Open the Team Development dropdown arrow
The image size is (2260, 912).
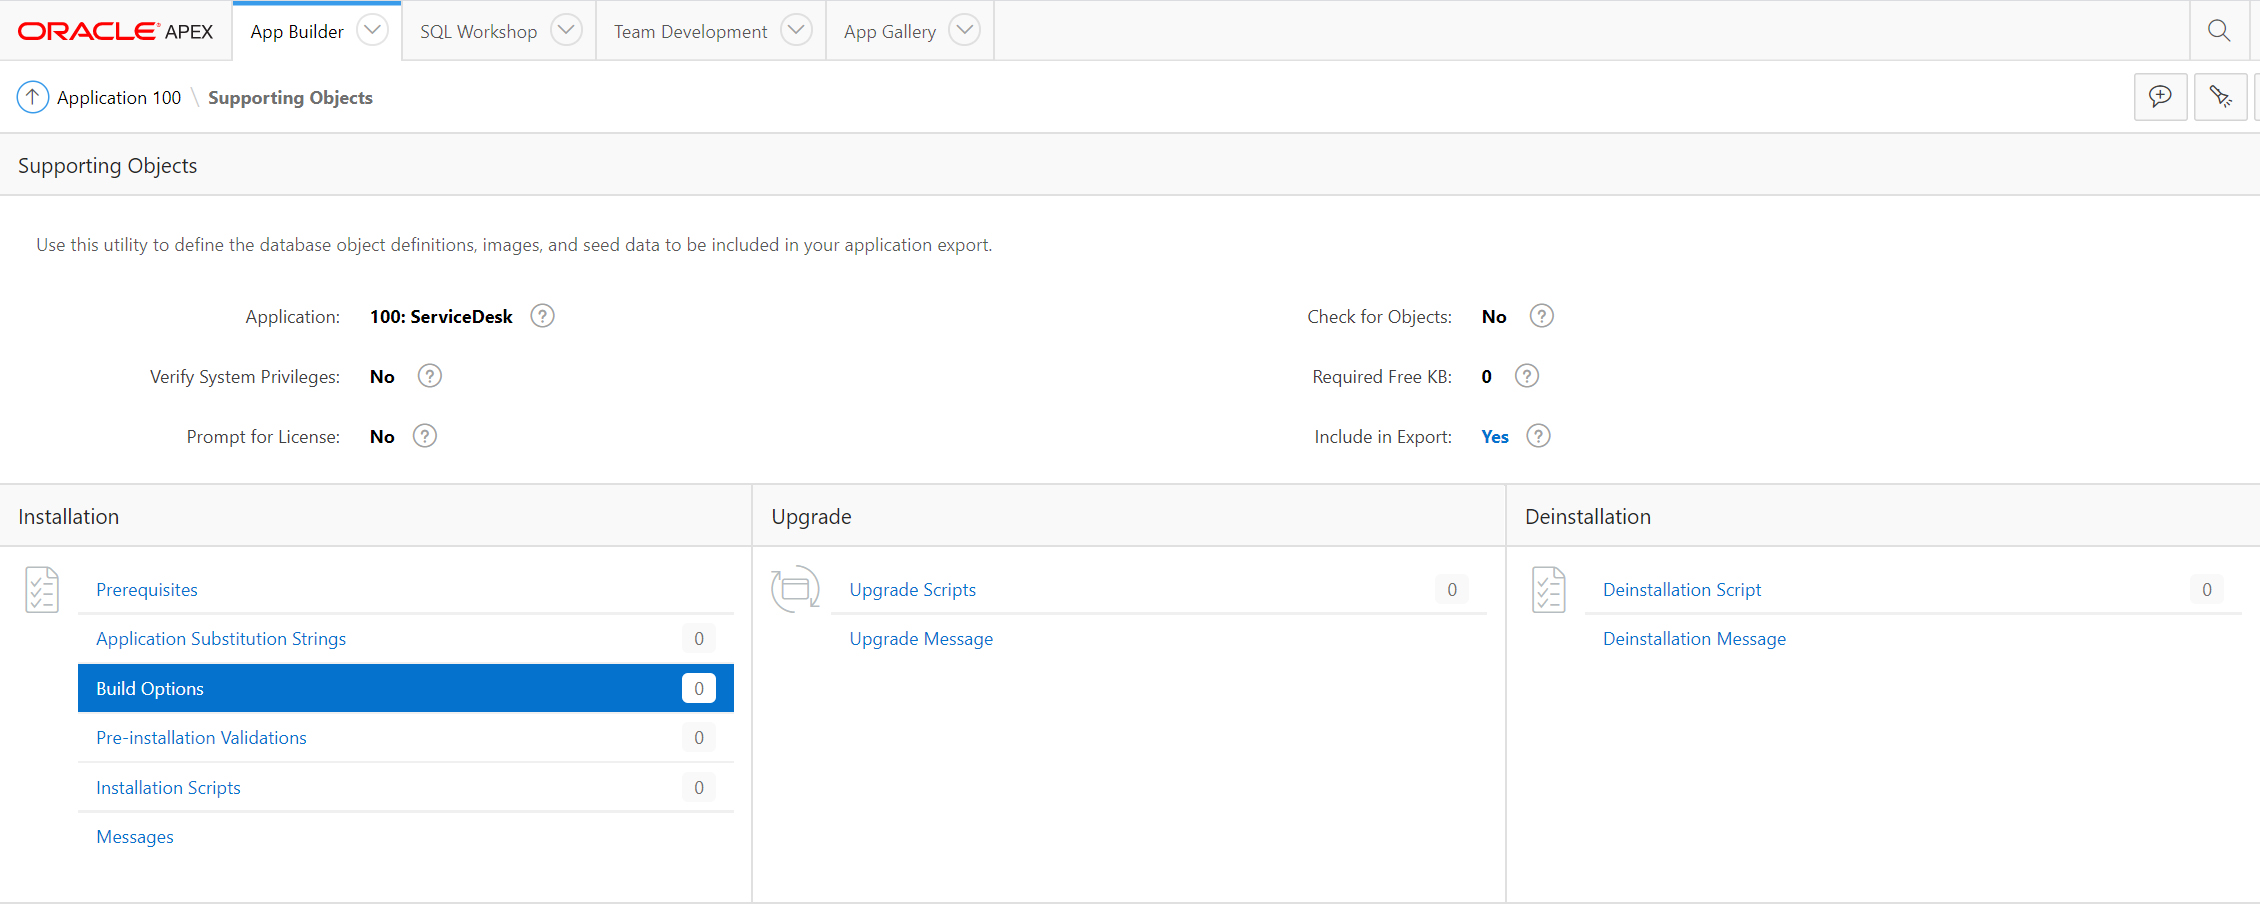[x=796, y=30]
